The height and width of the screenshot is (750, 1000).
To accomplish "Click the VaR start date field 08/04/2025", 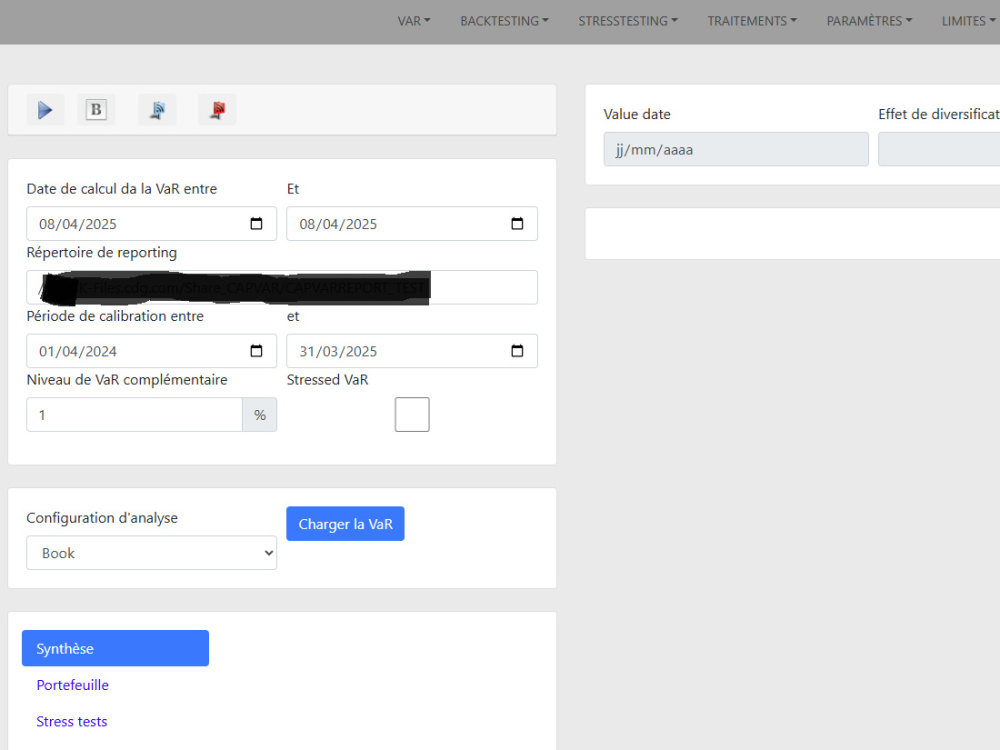I will (x=152, y=224).
